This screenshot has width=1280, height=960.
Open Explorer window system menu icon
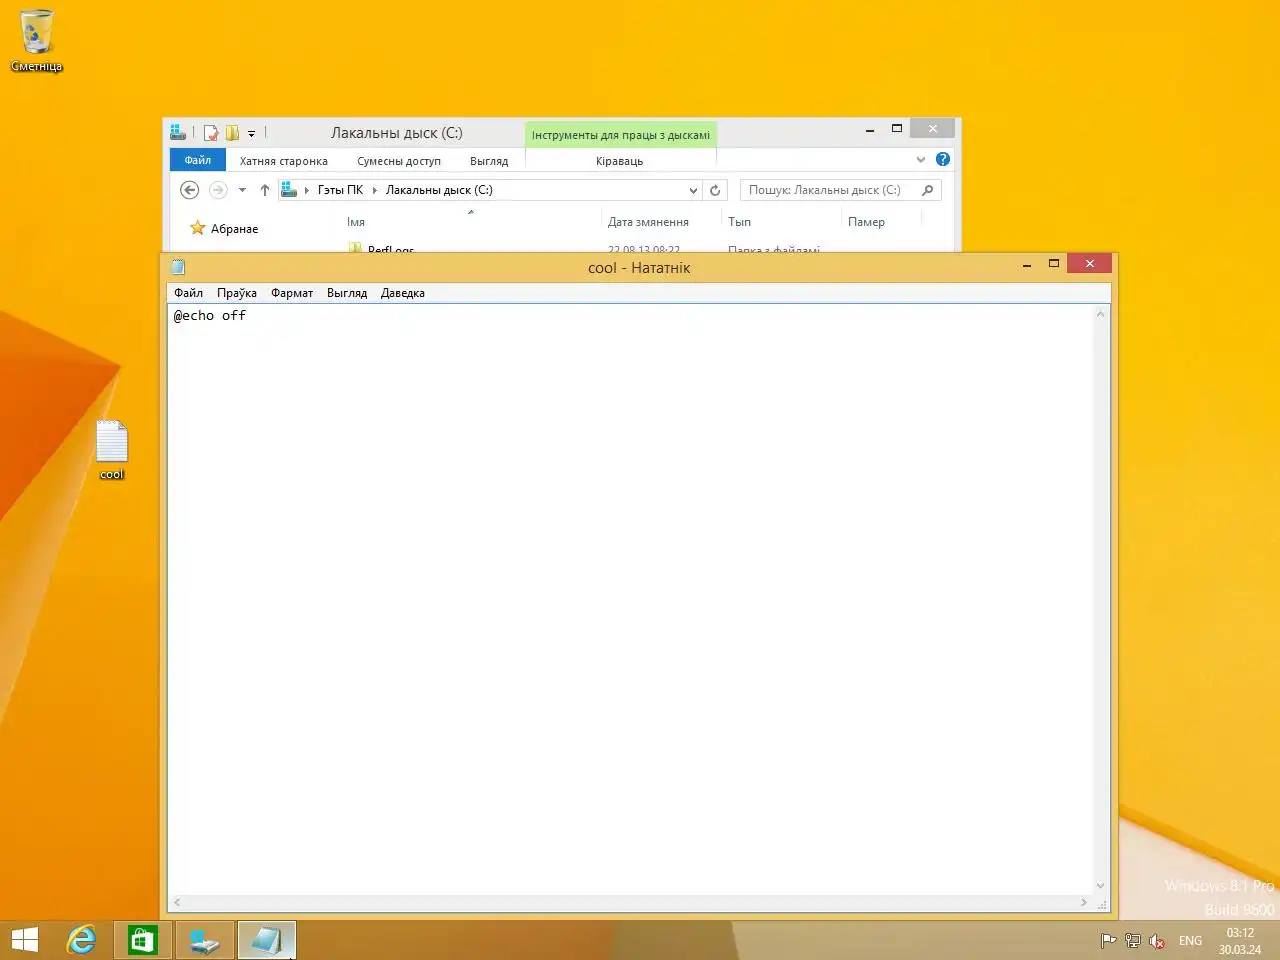point(178,132)
